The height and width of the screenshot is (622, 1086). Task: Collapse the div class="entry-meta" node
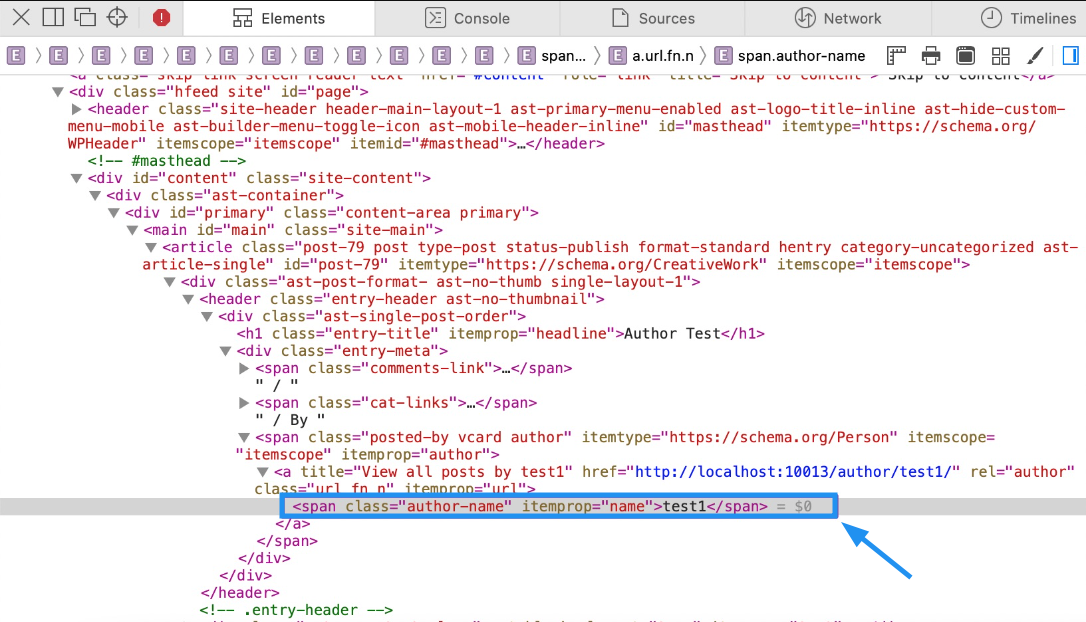coord(226,351)
